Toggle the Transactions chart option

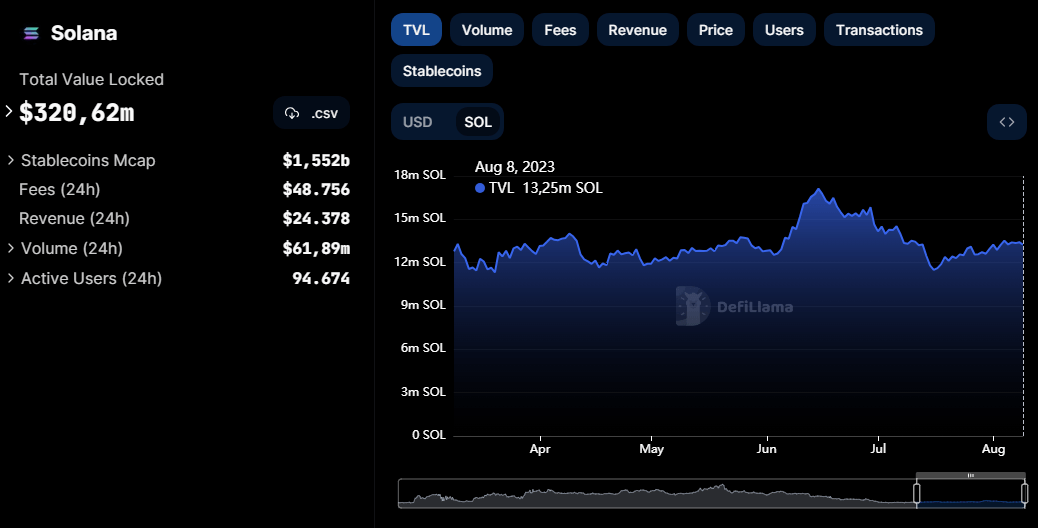point(879,30)
